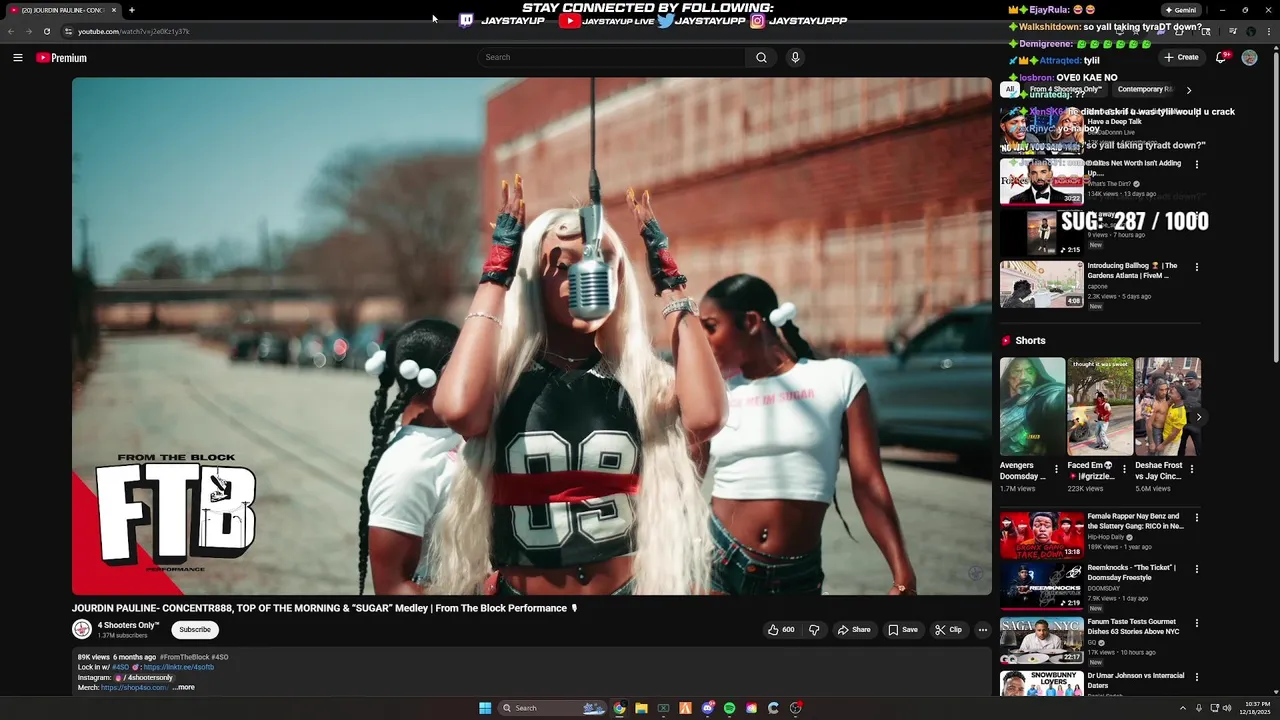Open Windows Start menu

(485, 708)
